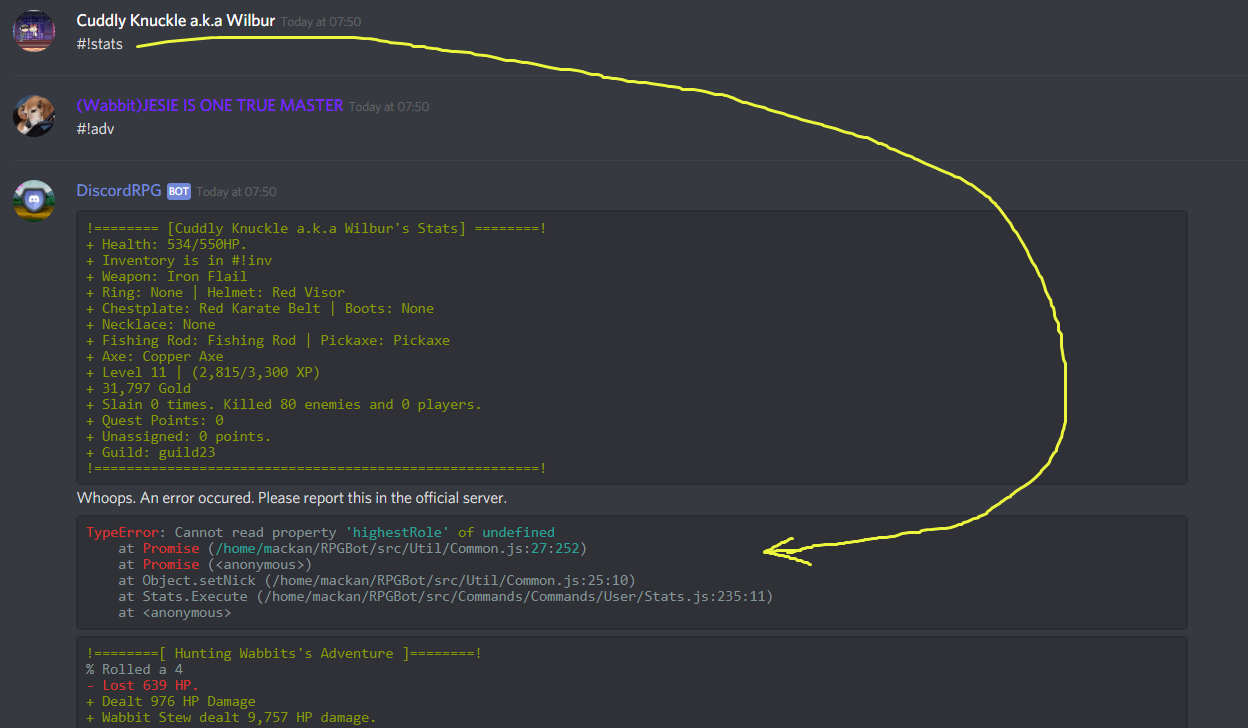Click the 'Hunting Wabbits's Adventure' header
The image size is (1248, 728).
[285, 653]
